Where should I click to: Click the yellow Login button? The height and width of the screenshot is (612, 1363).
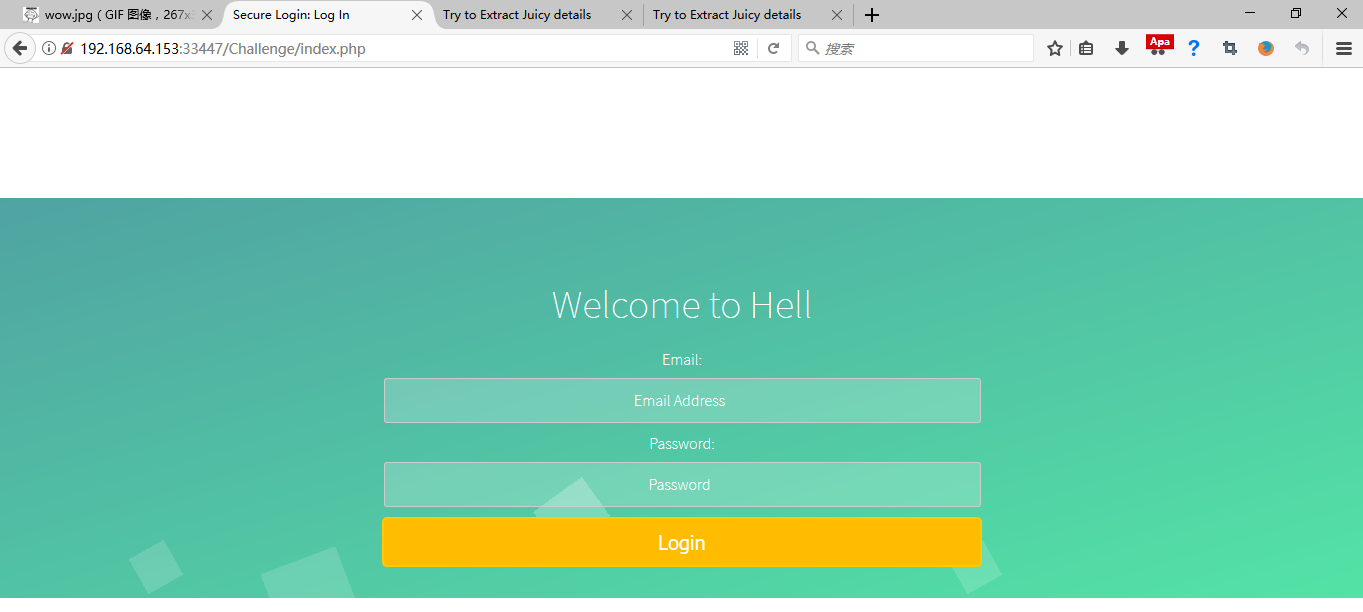click(682, 542)
